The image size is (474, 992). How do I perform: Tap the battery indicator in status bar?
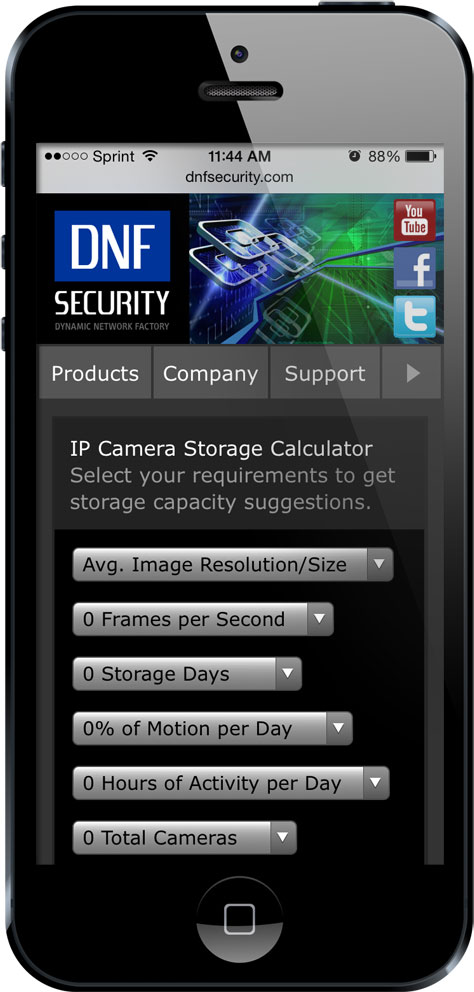pos(420,156)
